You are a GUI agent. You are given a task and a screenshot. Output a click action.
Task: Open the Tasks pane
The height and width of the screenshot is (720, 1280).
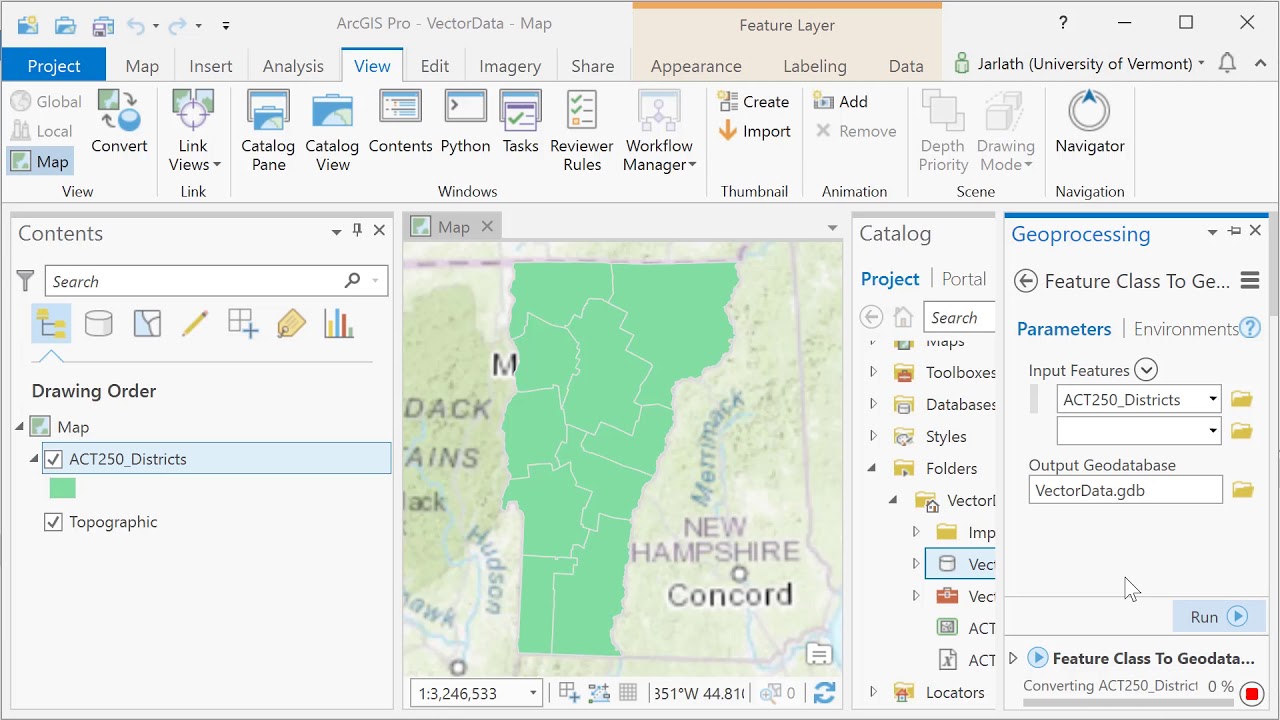tap(520, 122)
